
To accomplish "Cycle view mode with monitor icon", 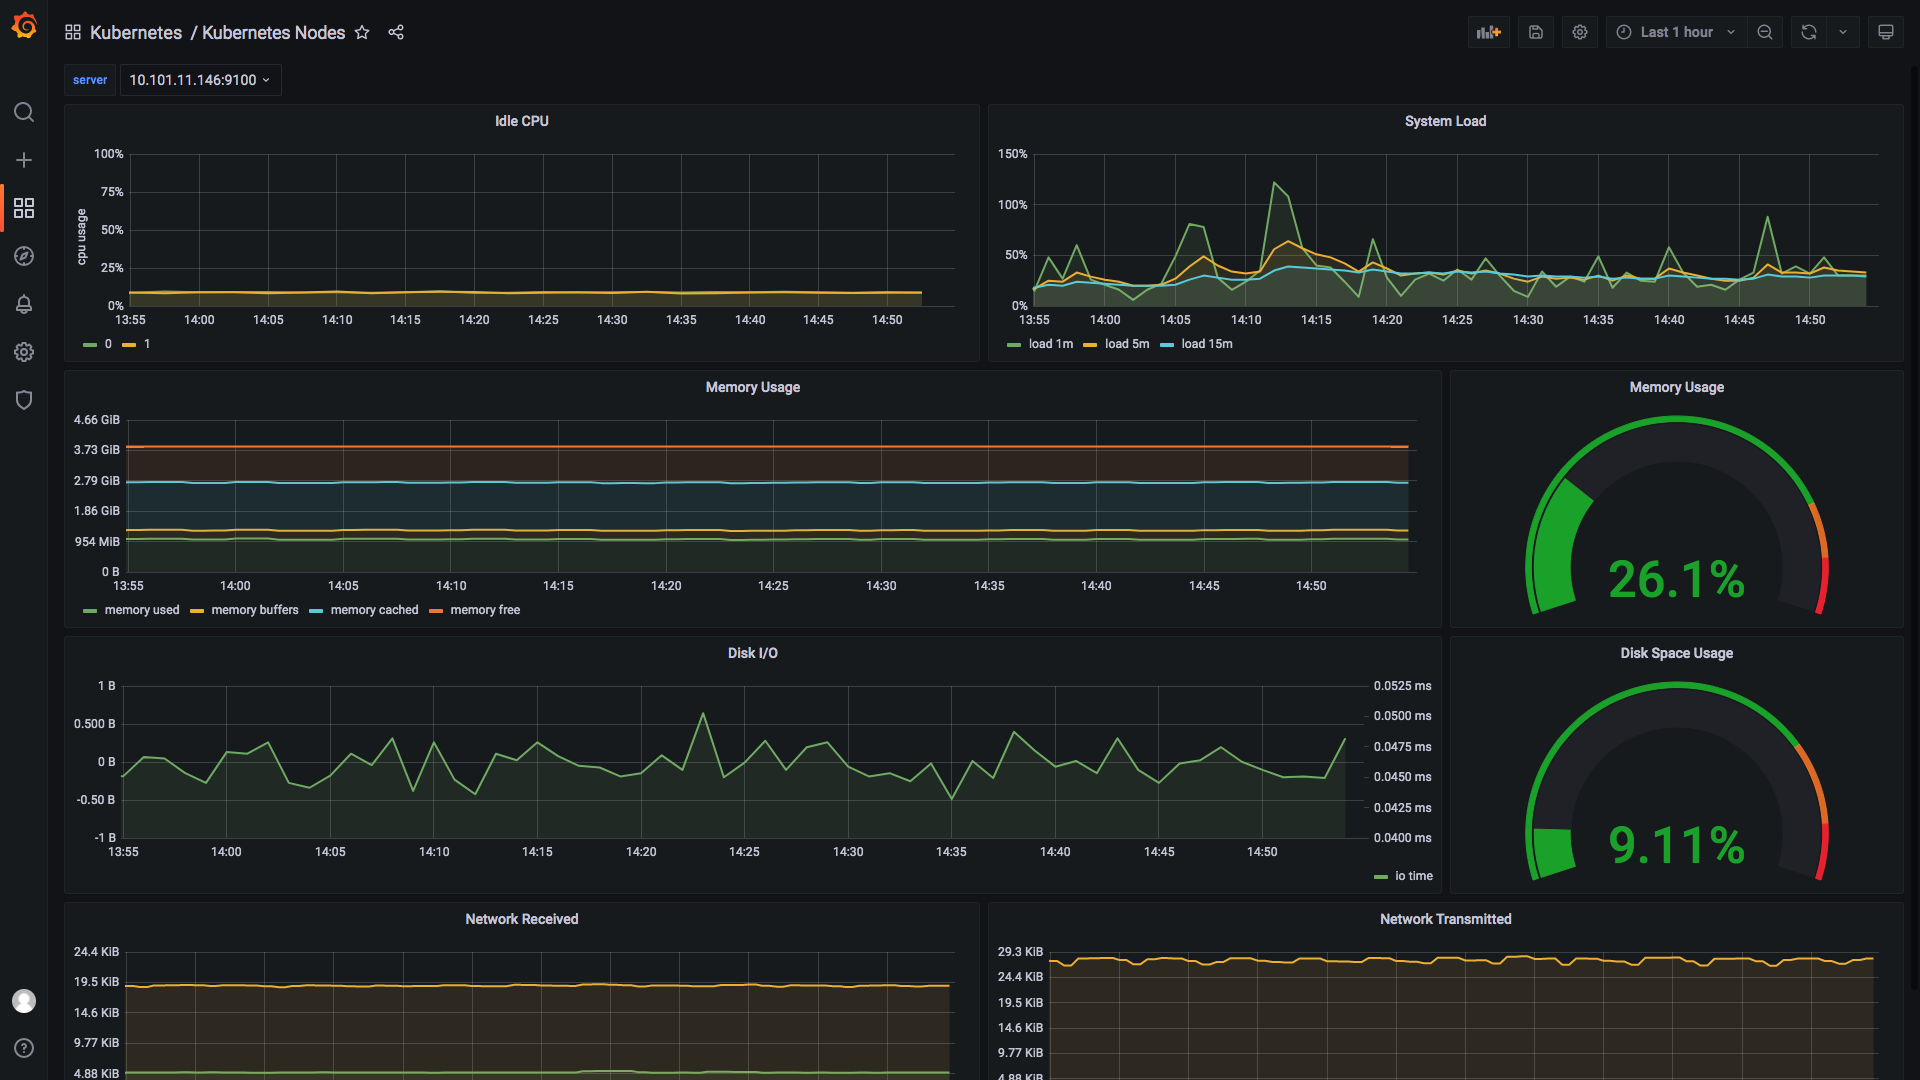I will tap(1886, 32).
